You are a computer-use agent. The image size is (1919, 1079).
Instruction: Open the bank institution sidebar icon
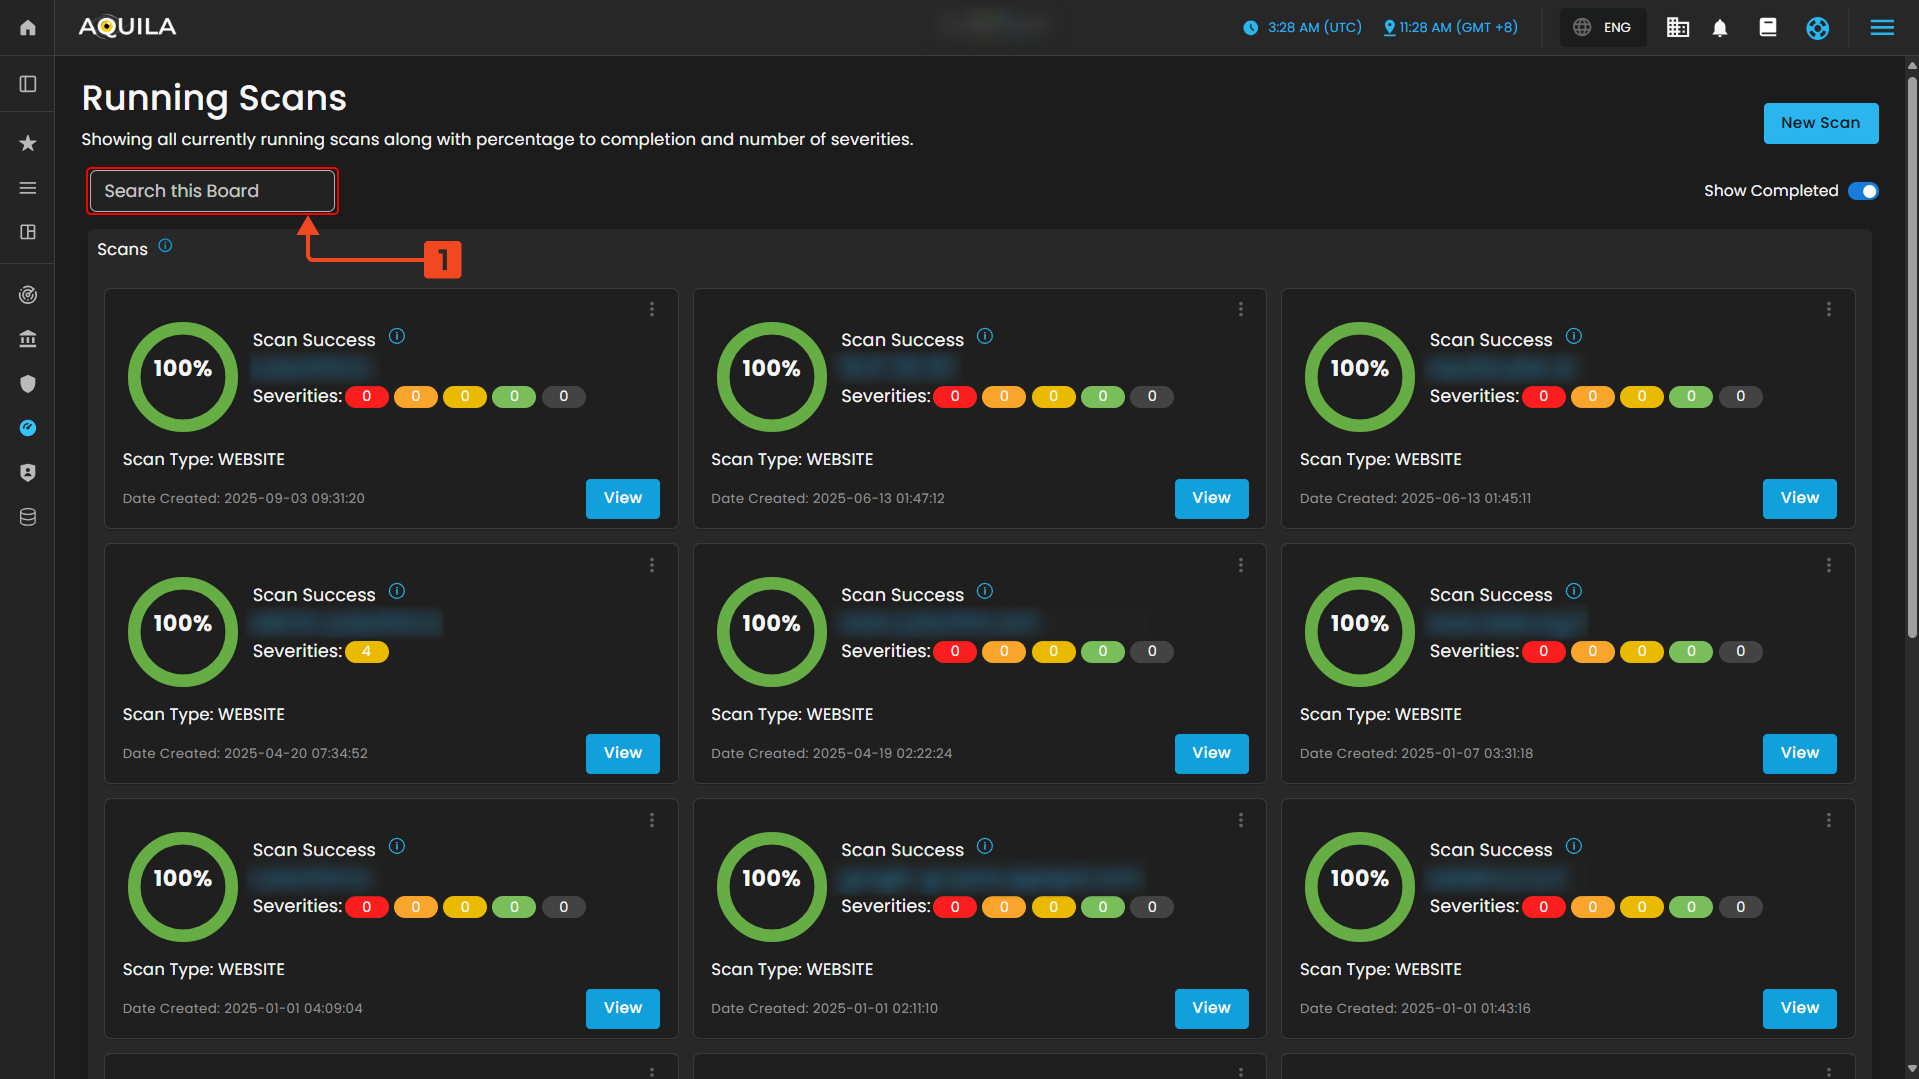tap(28, 339)
